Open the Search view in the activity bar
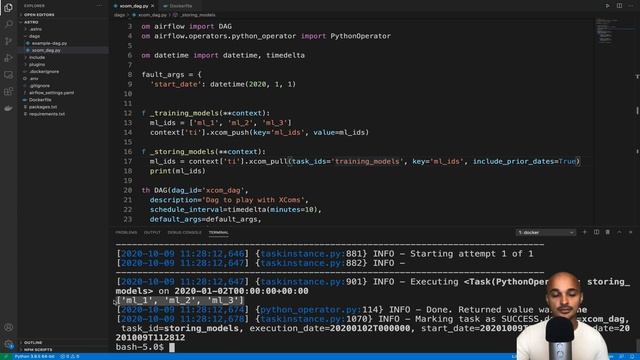This screenshot has width=640, height=360. click(8, 24)
